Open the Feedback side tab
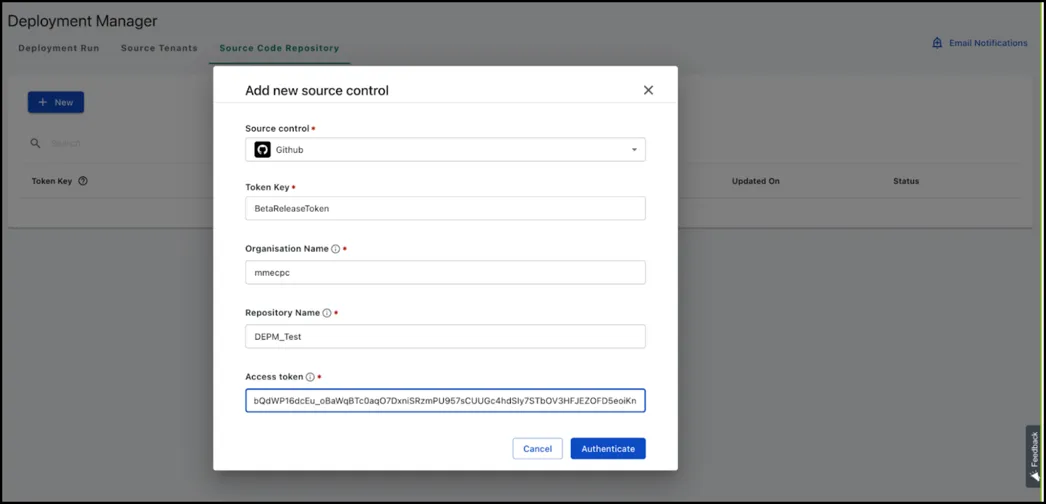 click(1034, 456)
